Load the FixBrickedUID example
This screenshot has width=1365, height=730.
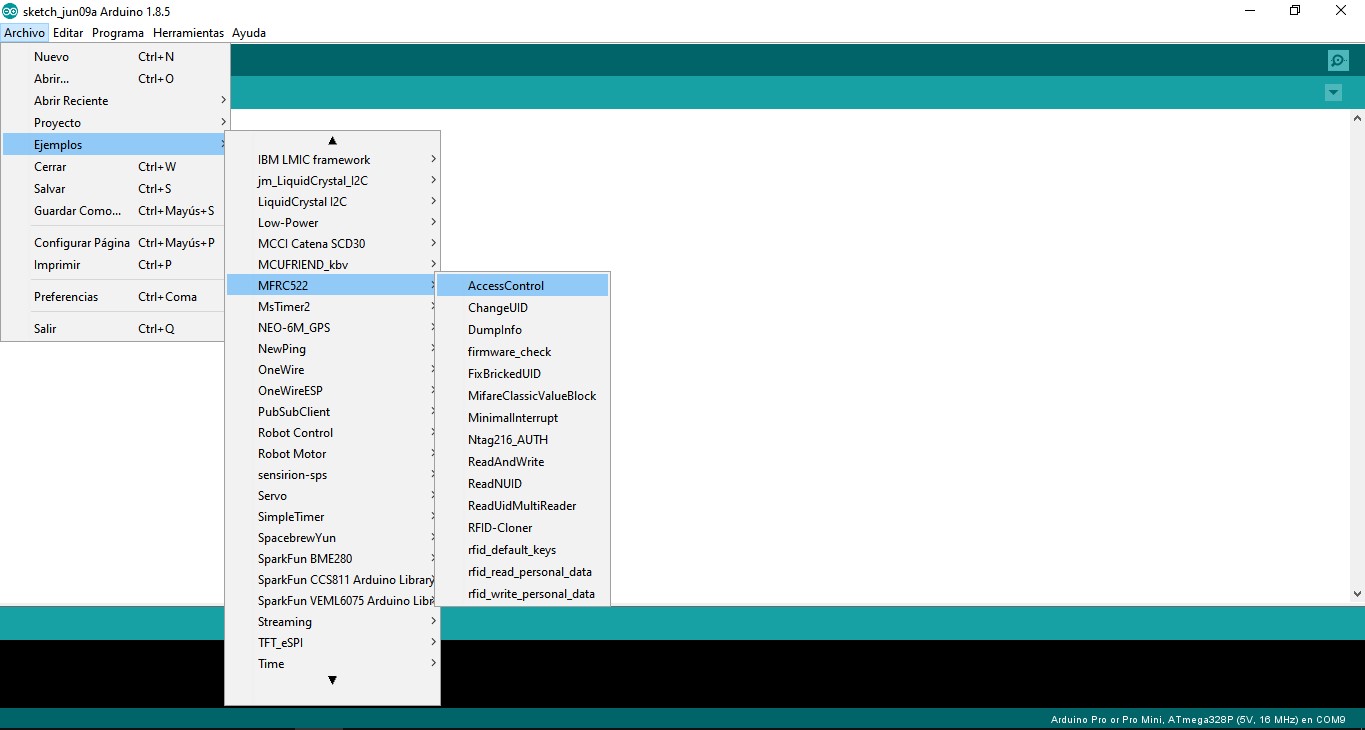point(522,374)
